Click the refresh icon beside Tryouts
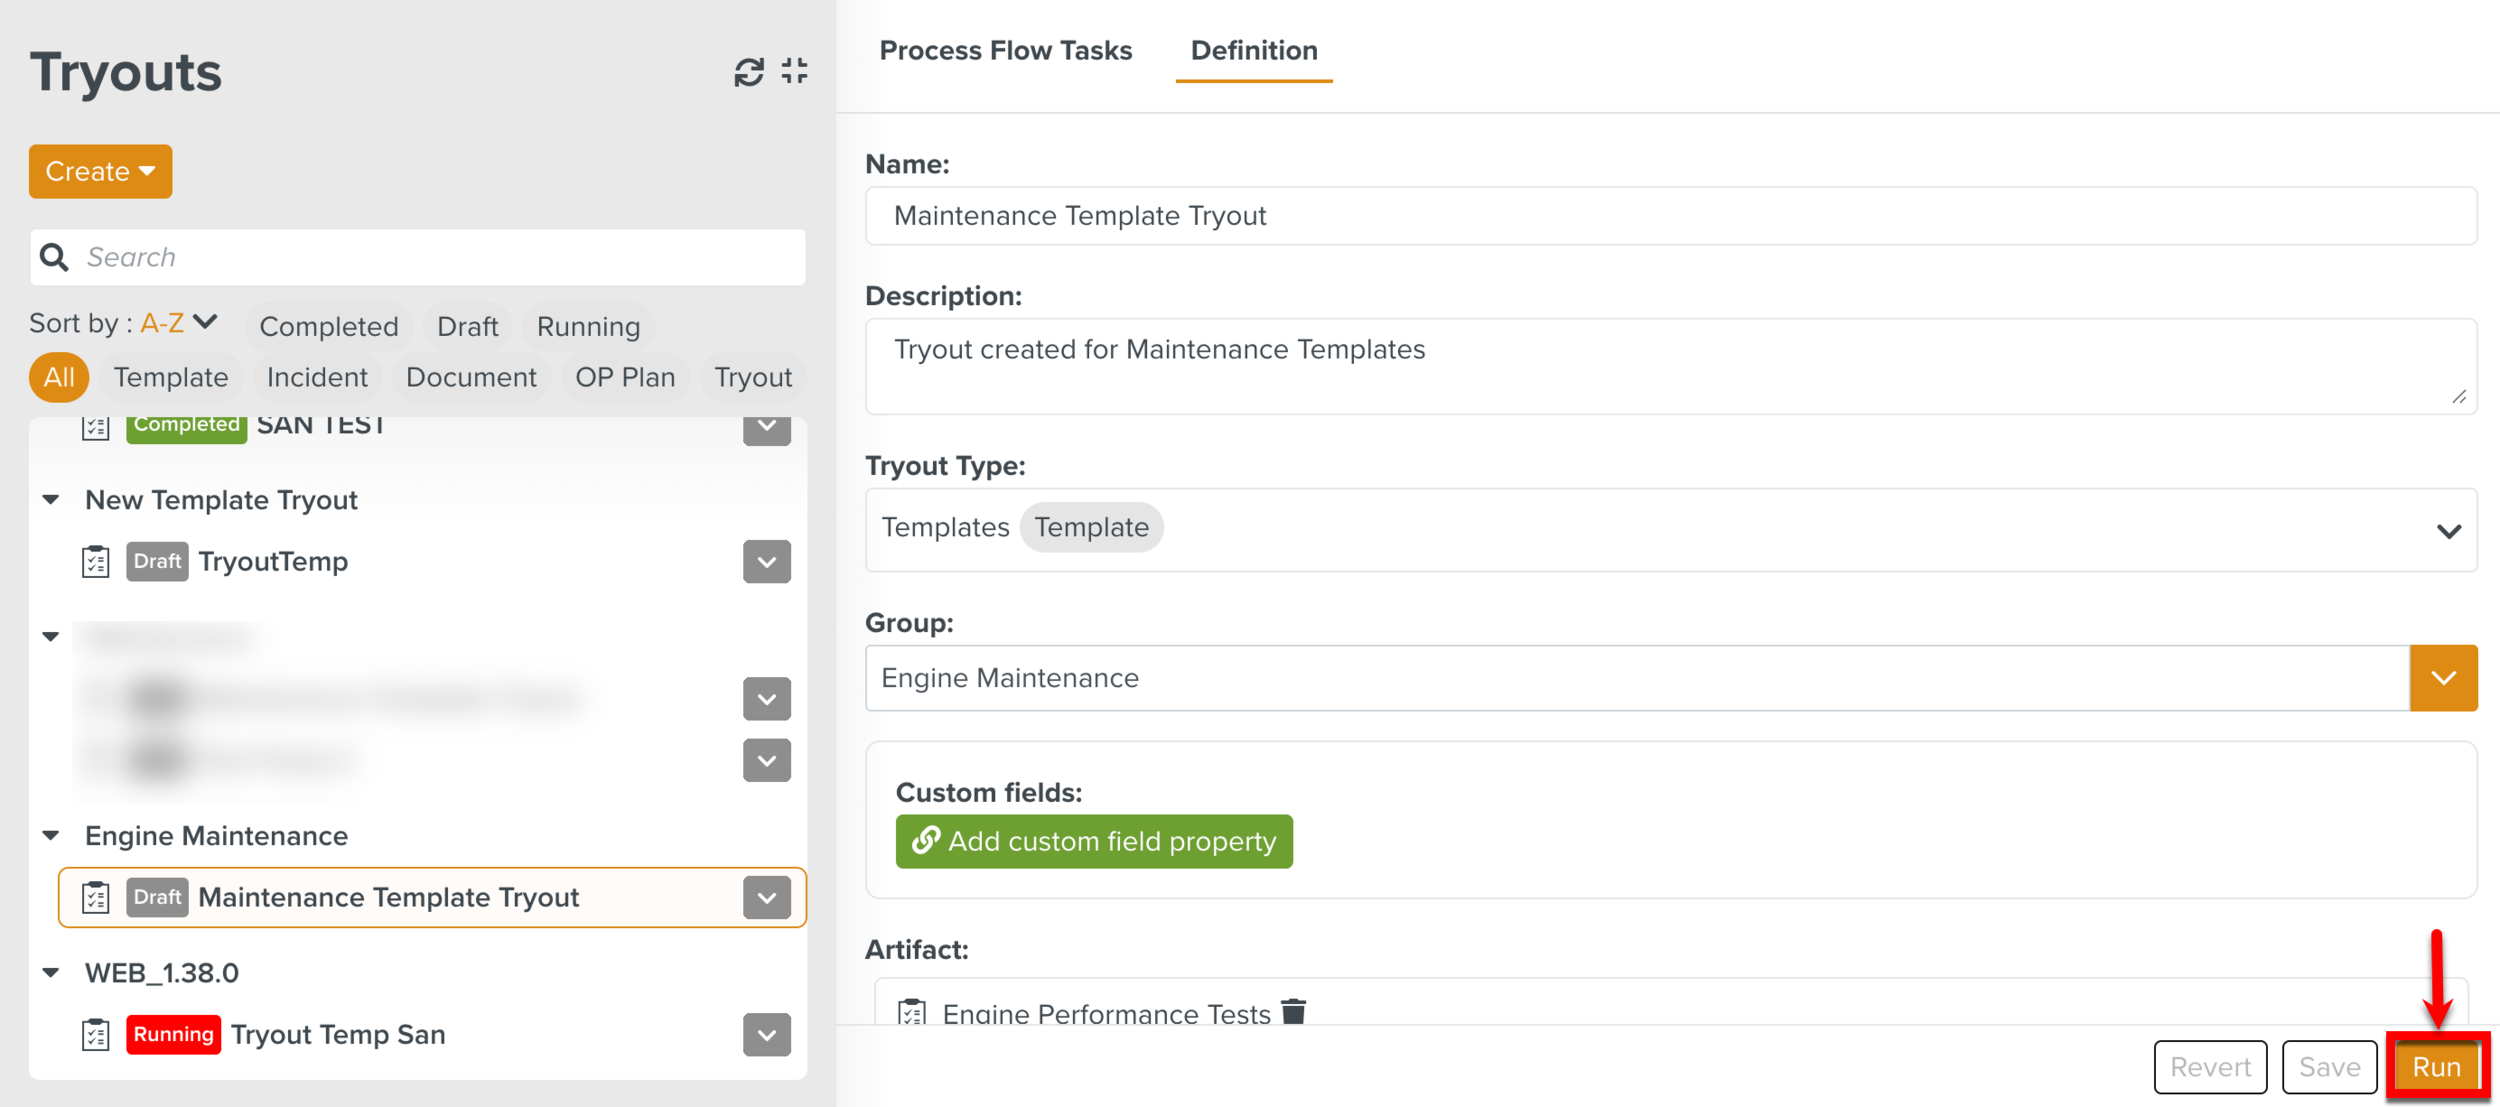2500x1107 pixels. (748, 72)
